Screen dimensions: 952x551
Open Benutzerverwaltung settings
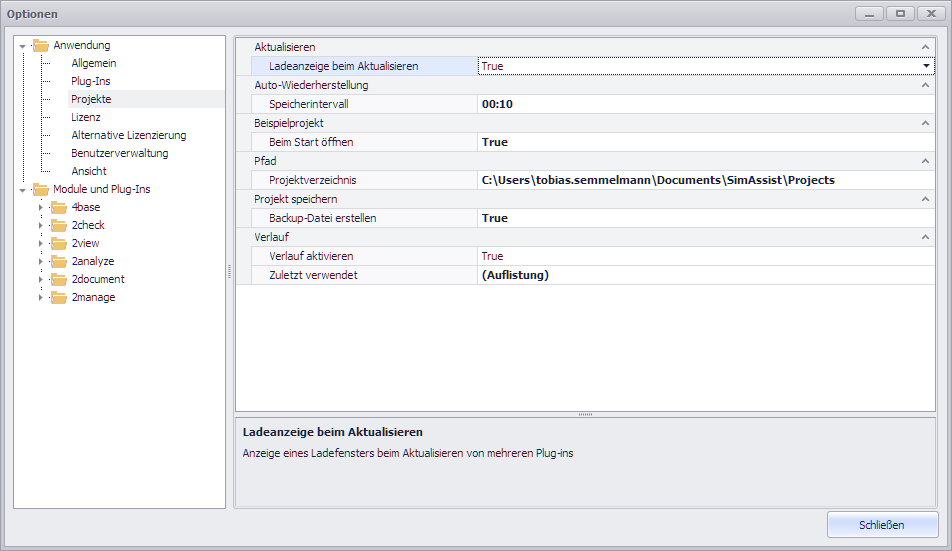(120, 154)
